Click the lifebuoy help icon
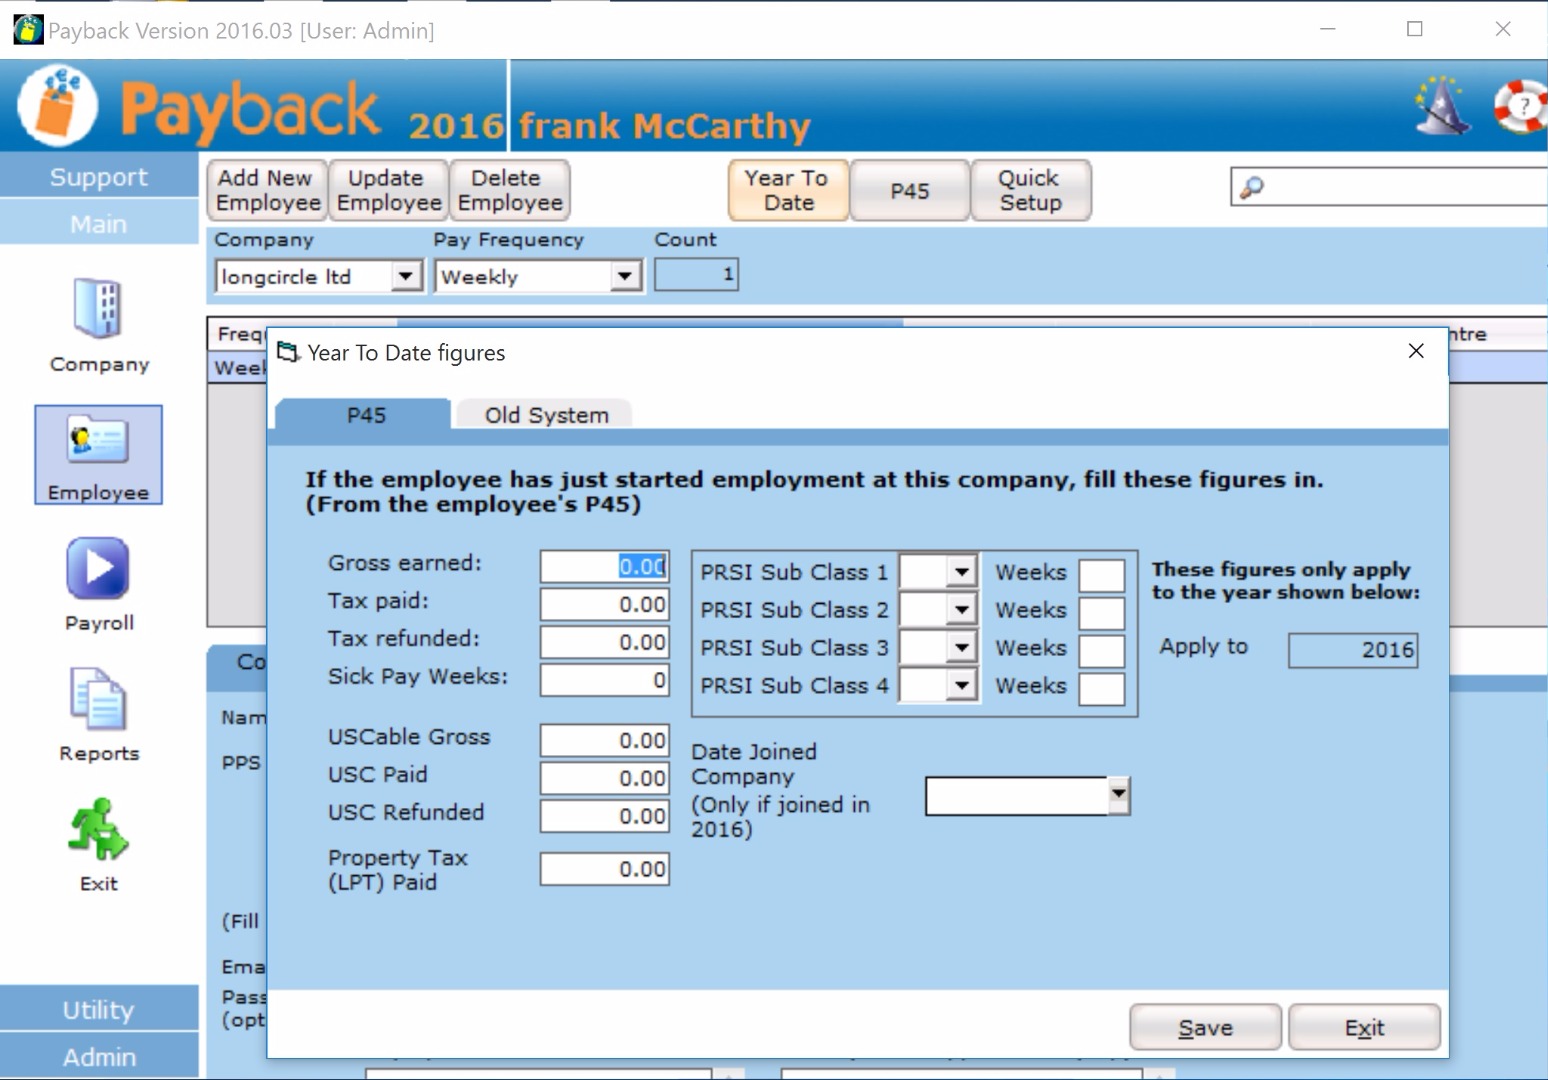 tap(1518, 105)
